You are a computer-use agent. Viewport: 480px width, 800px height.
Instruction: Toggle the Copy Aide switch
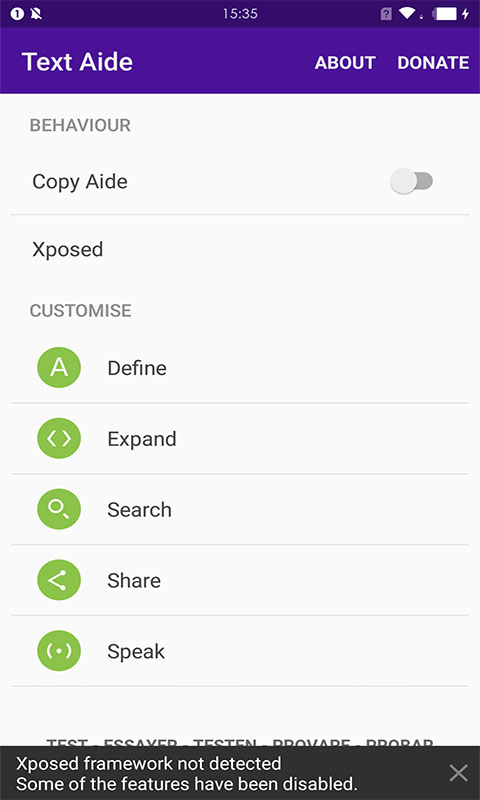pos(411,181)
